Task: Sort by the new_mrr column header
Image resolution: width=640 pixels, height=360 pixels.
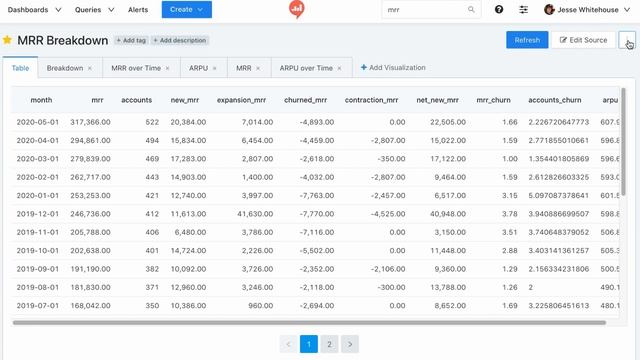Action: pyautogui.click(x=184, y=100)
